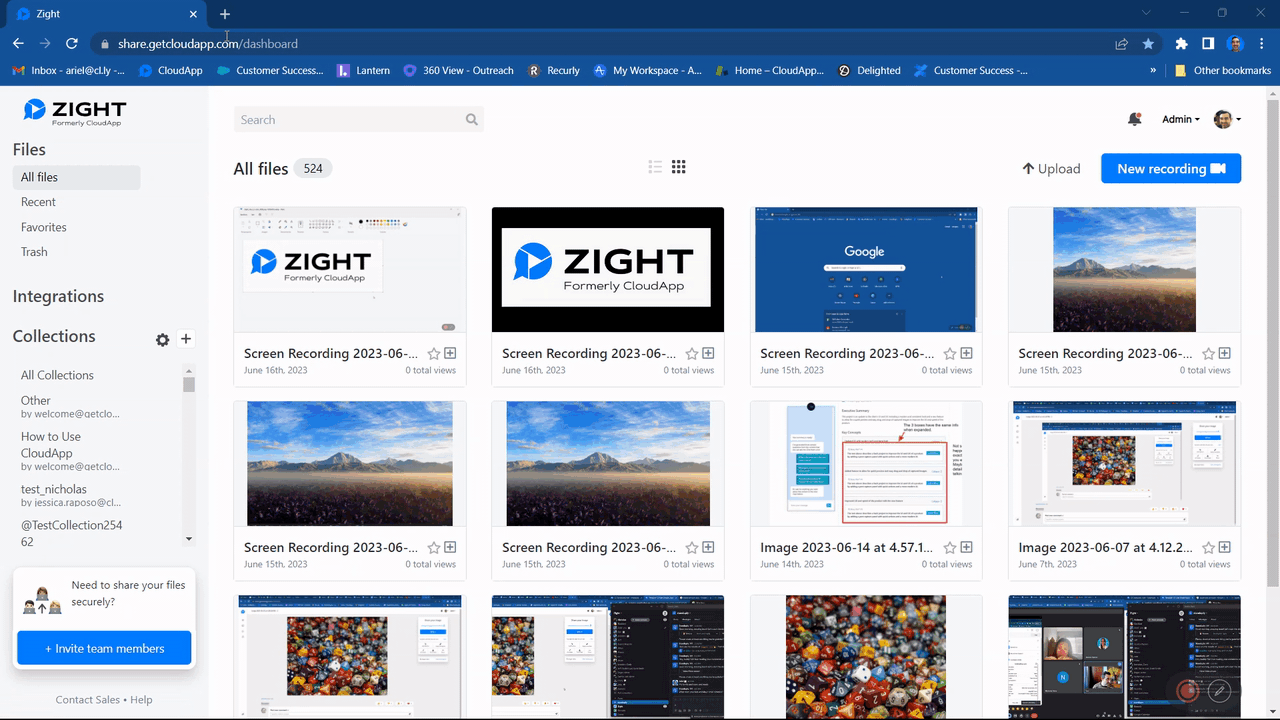
Task: Open the Help link
Action: [141, 700]
